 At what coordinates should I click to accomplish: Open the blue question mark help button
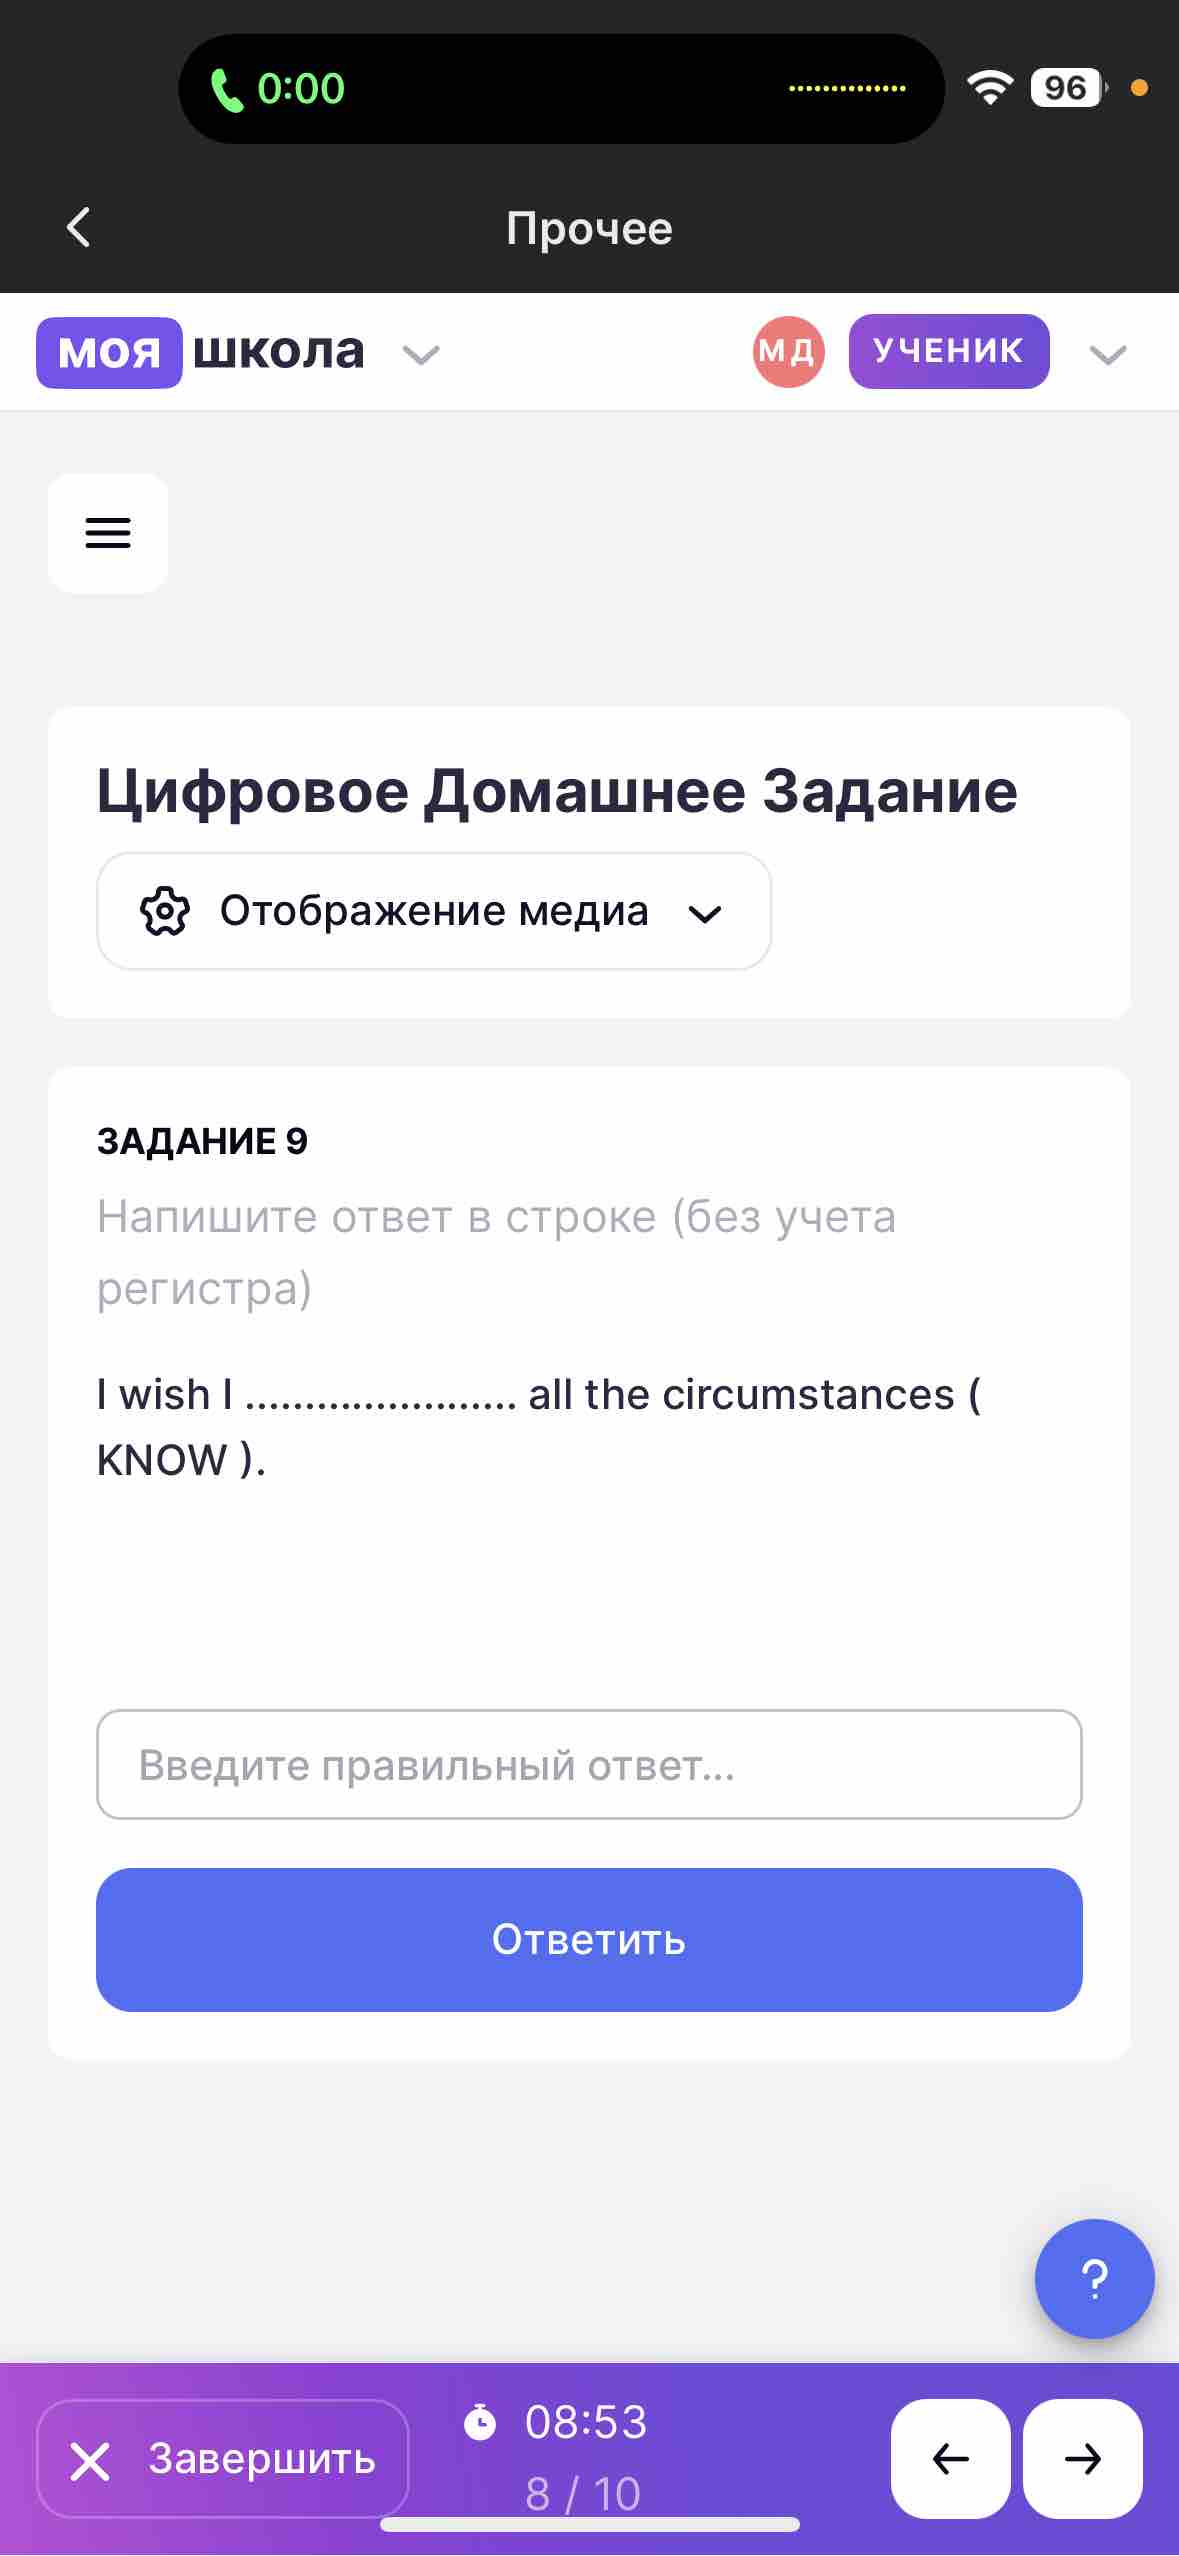coord(1095,2279)
